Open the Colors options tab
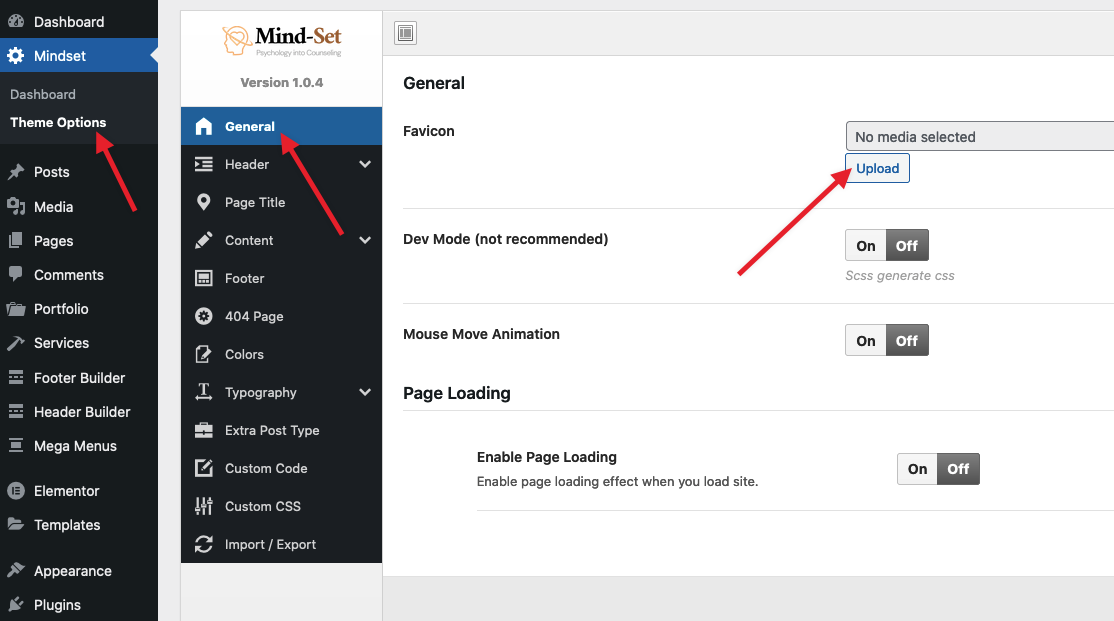 281,354
